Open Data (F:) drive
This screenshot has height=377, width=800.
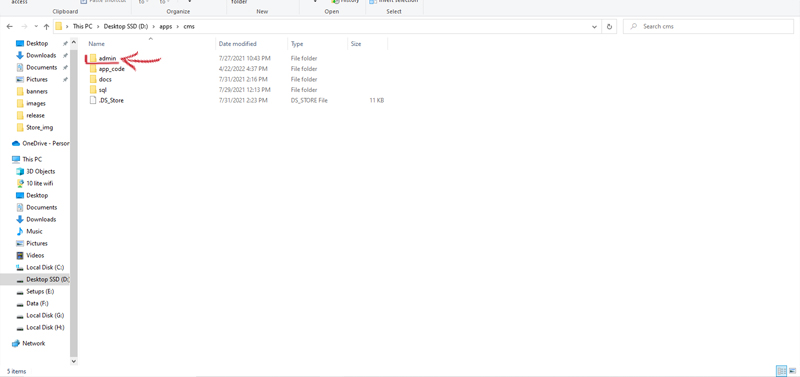coord(37,303)
